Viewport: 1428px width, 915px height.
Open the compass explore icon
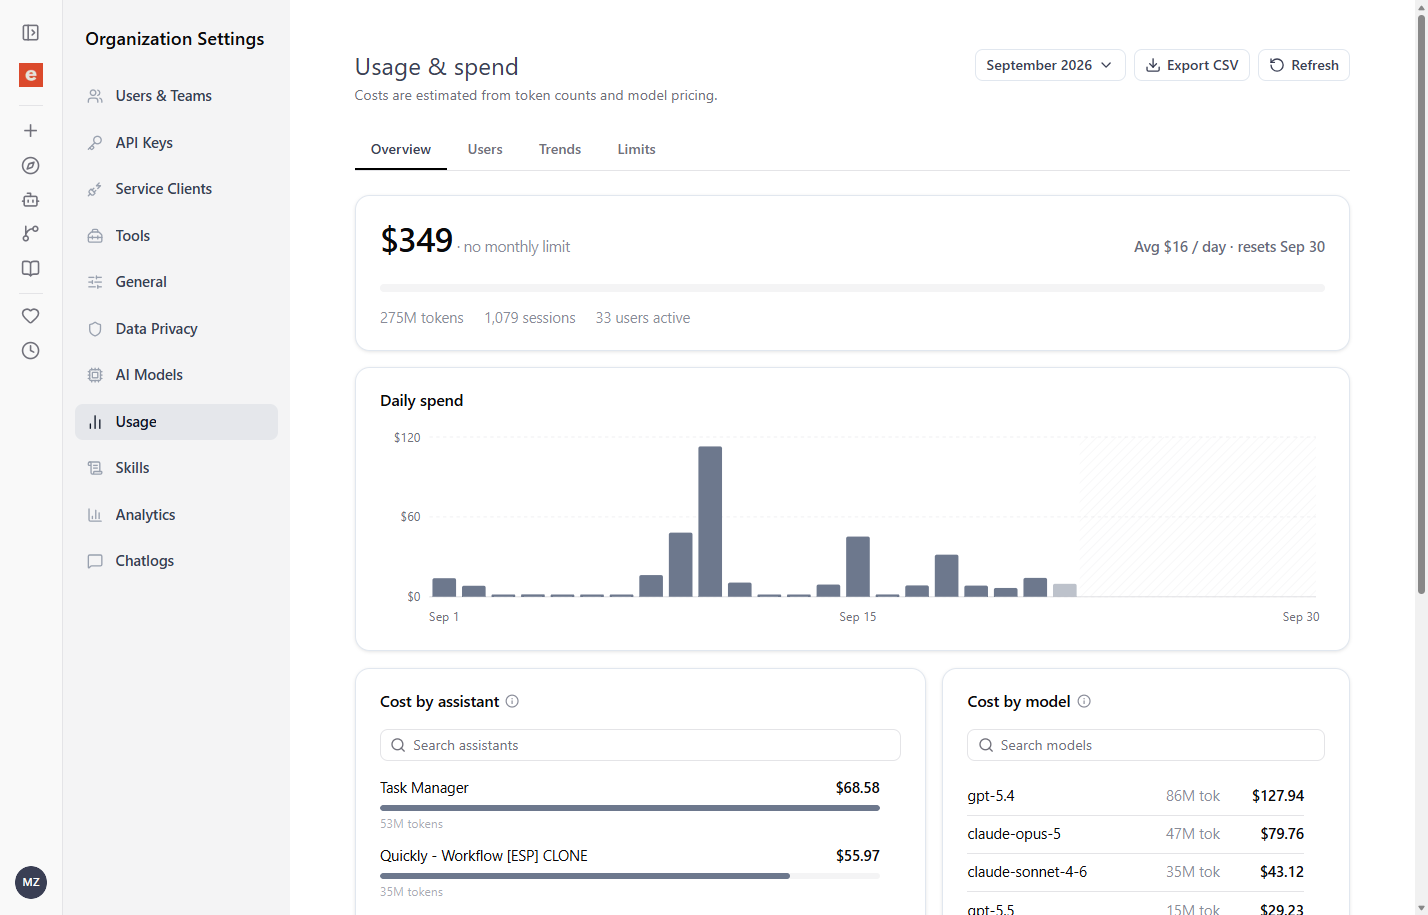[31, 166]
